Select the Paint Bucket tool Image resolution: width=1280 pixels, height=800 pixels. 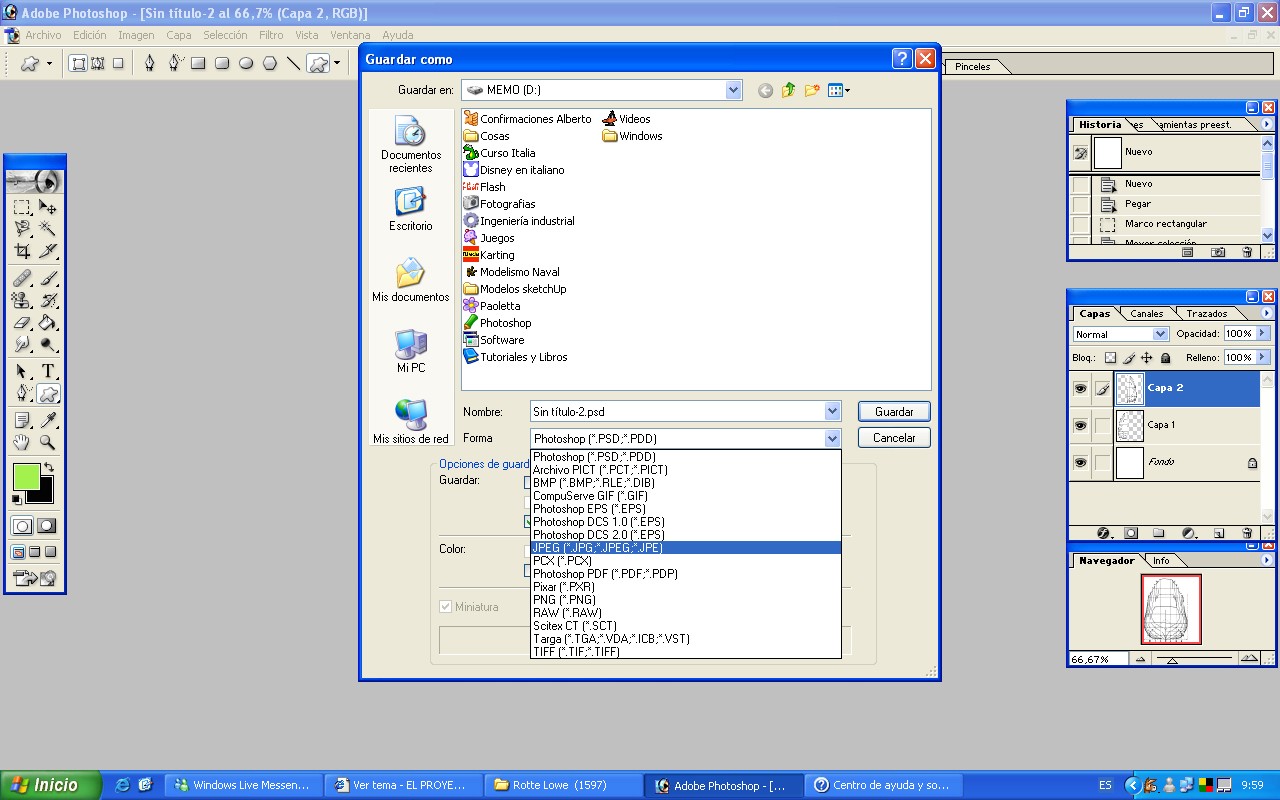pos(47,323)
